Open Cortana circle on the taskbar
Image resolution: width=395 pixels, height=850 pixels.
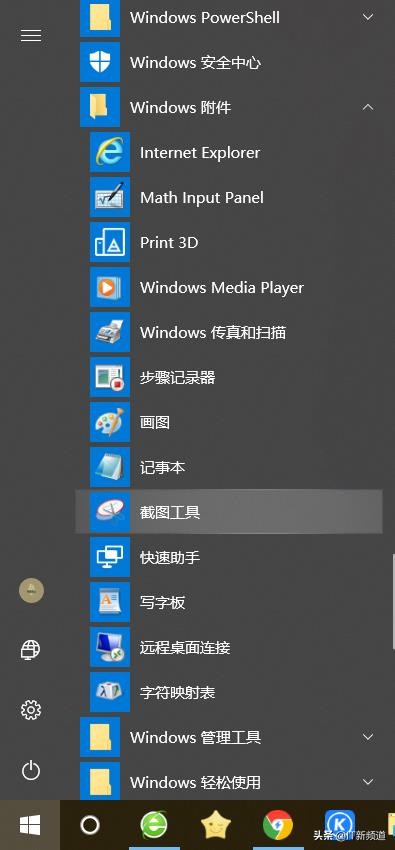tap(90, 825)
